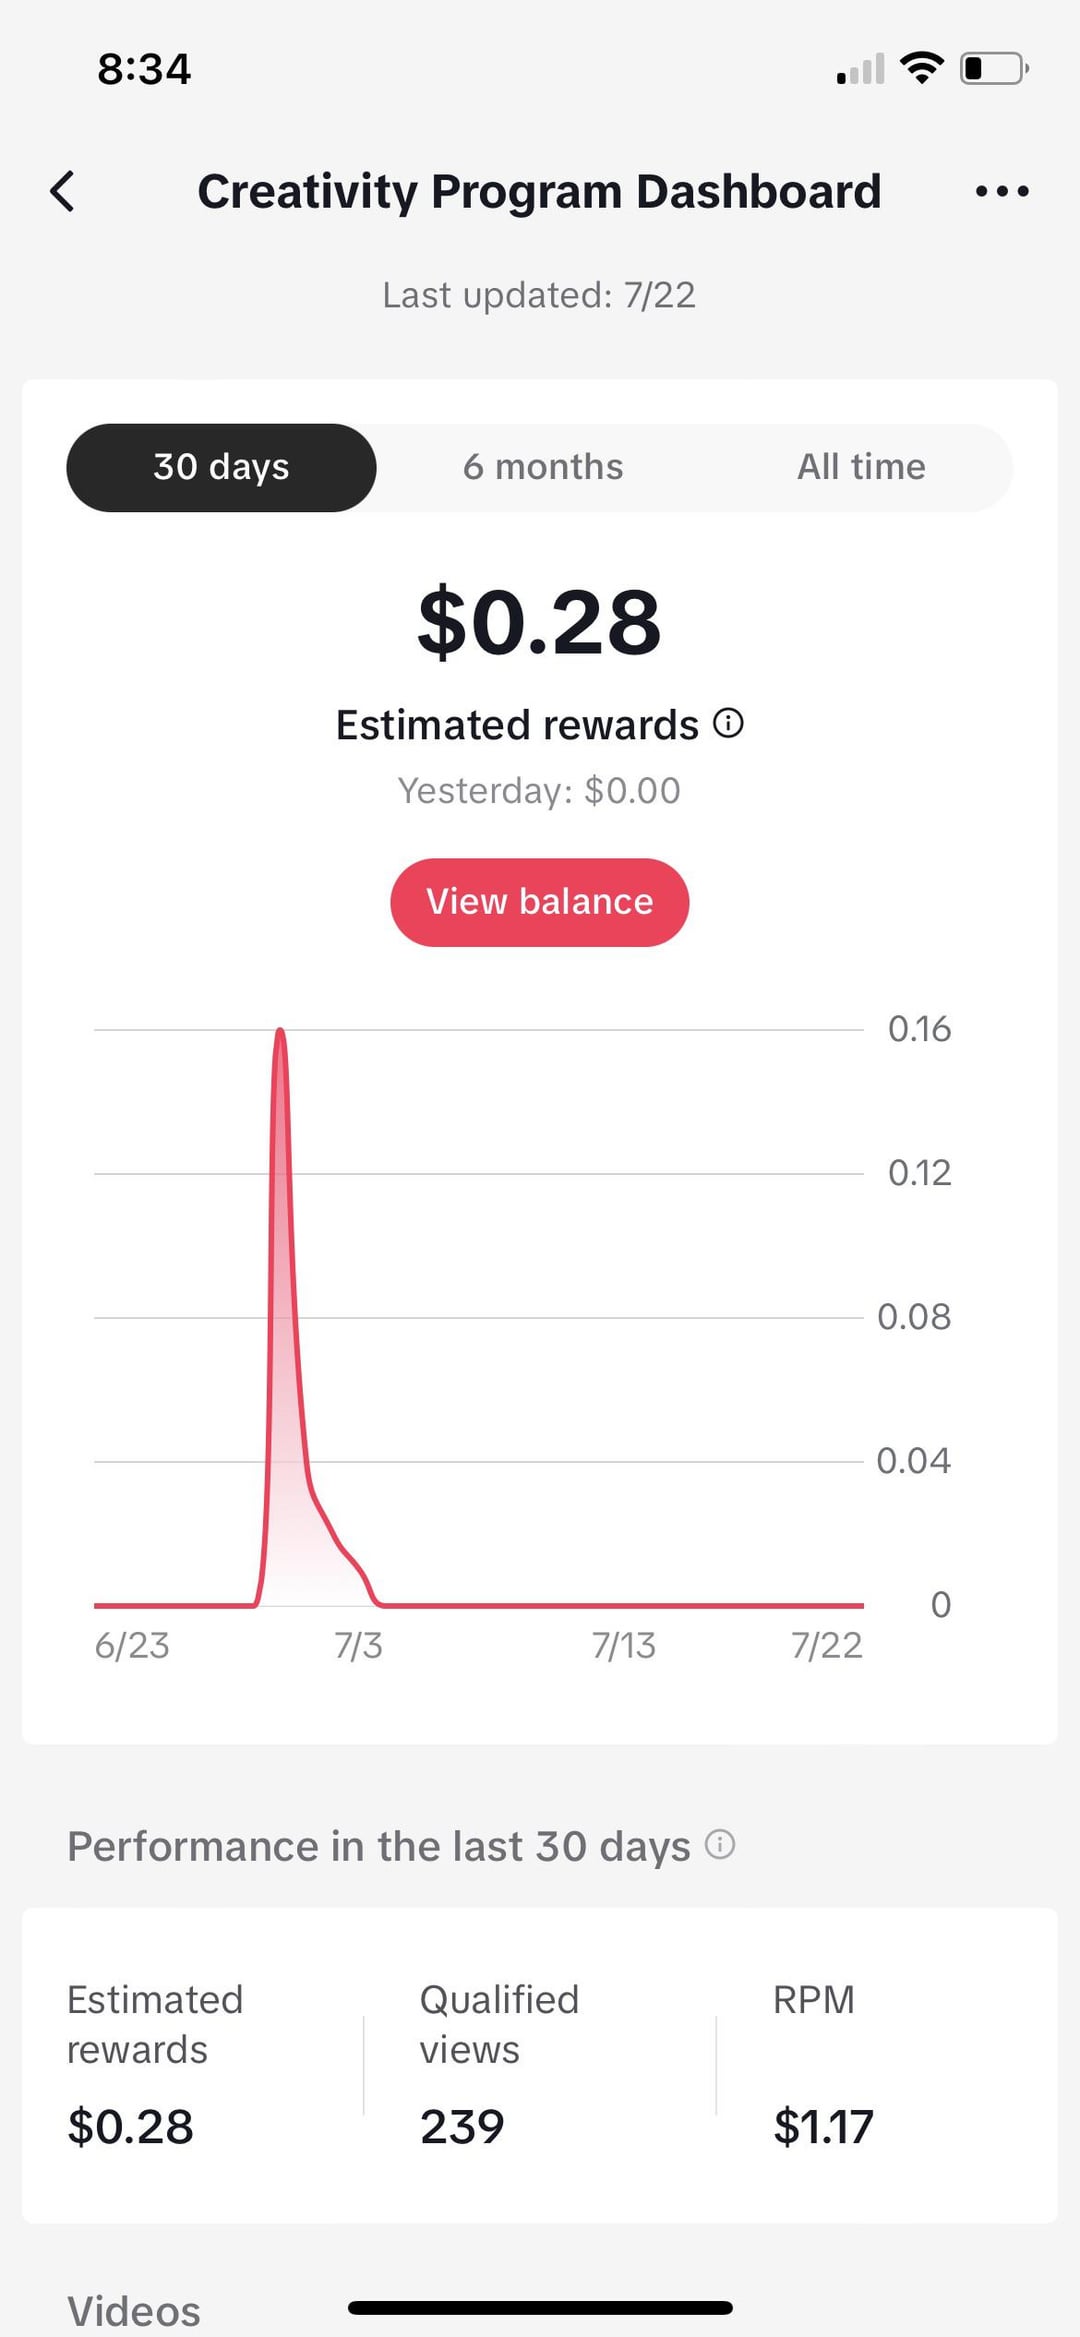Tap the battery status icon
Viewport: 1080px width, 2337px height.
pyautogui.click(x=994, y=68)
